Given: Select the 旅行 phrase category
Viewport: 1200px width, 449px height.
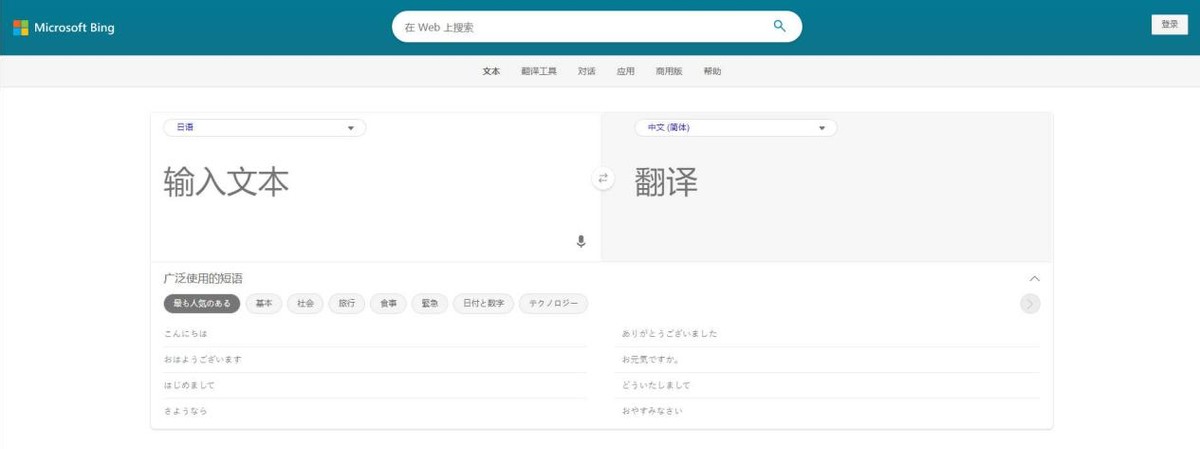Looking at the screenshot, I should (346, 304).
